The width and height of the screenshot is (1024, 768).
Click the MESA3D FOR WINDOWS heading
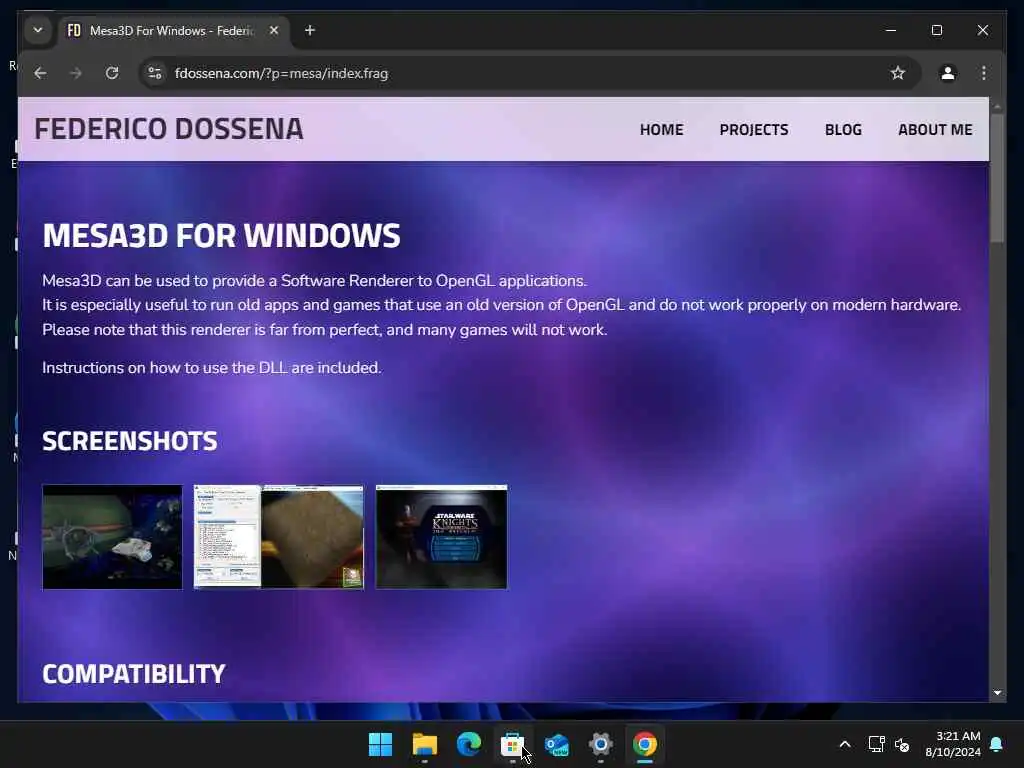point(221,236)
